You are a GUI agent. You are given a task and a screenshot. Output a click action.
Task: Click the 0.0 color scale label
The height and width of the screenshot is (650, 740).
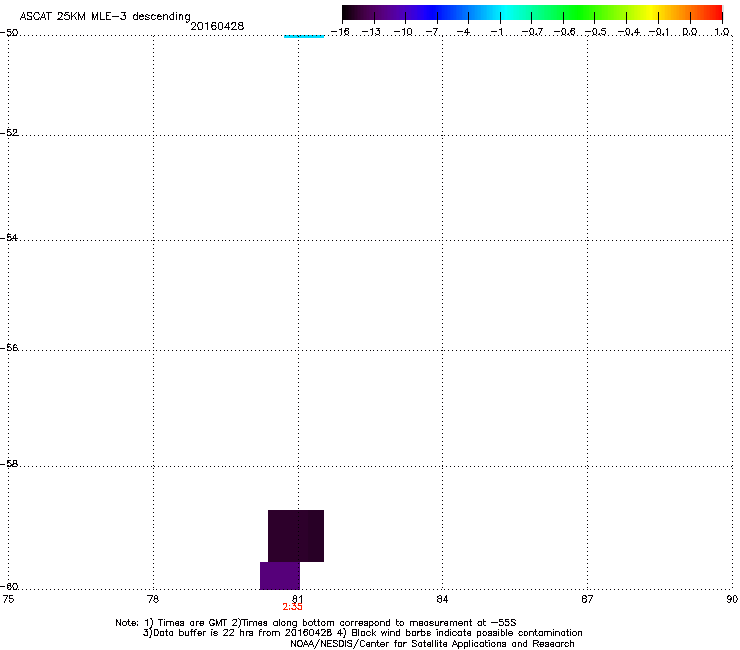[690, 32]
